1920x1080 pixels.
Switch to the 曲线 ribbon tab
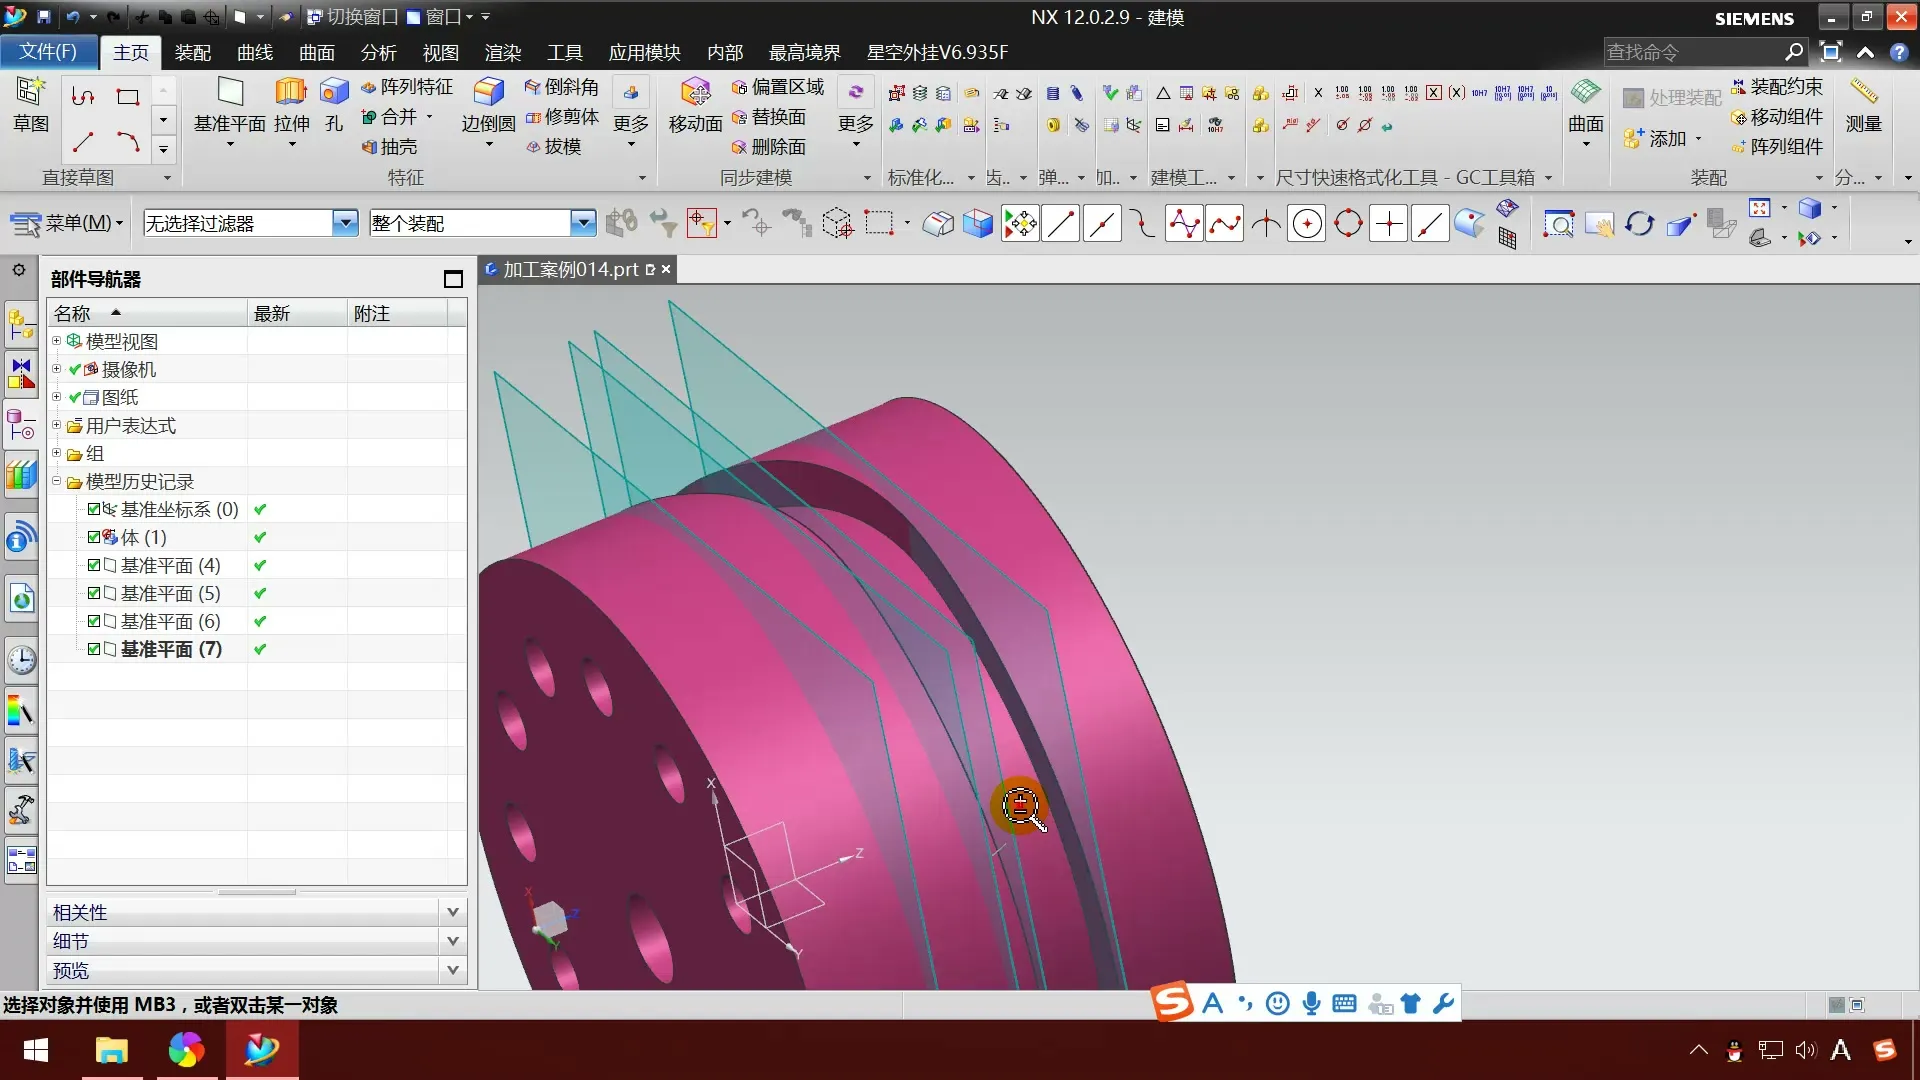[255, 52]
